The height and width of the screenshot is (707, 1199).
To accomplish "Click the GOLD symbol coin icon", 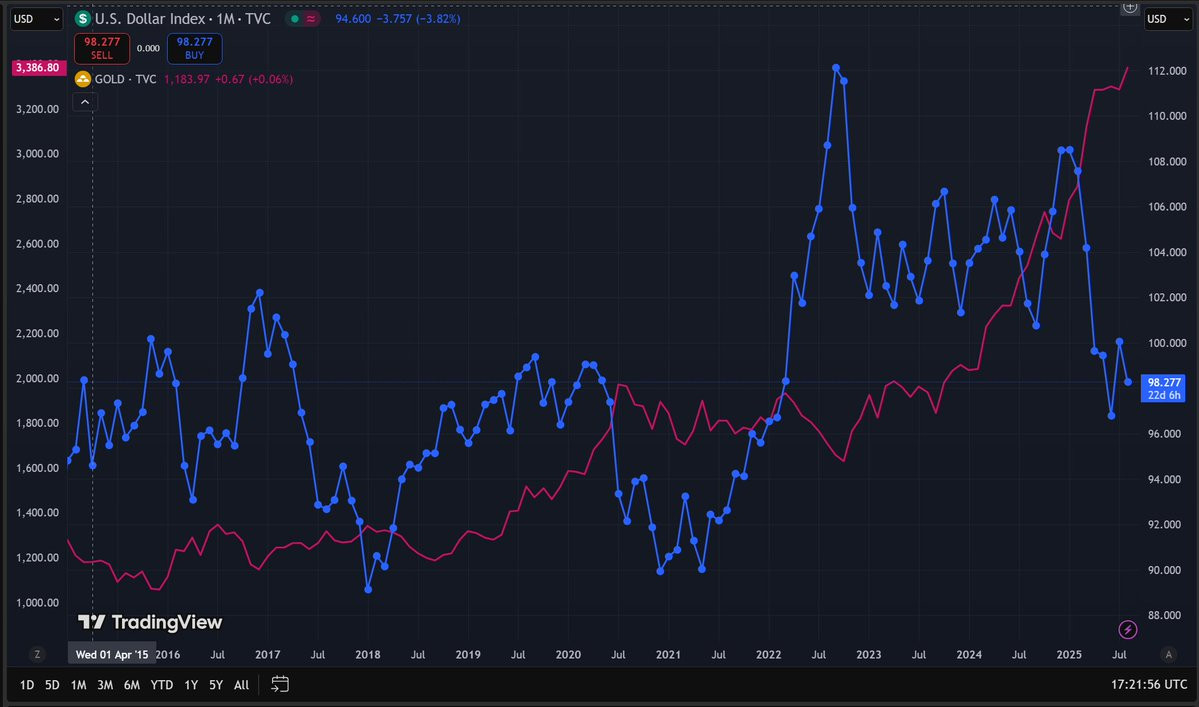I will (83, 79).
